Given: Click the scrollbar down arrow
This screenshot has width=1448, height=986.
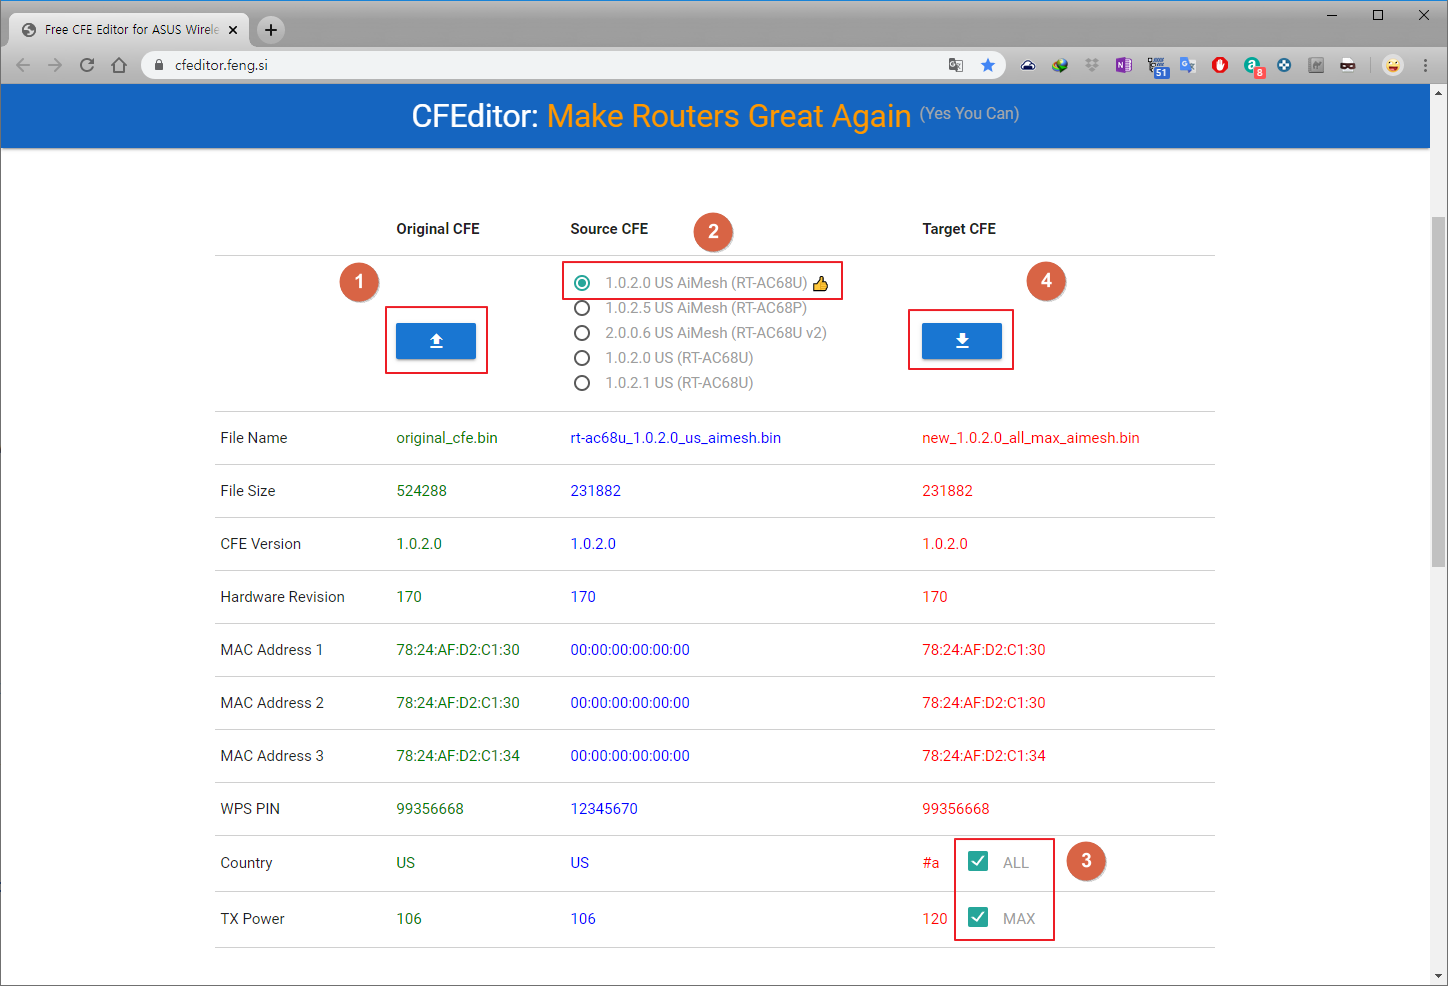Looking at the screenshot, I should (x=1439, y=976).
